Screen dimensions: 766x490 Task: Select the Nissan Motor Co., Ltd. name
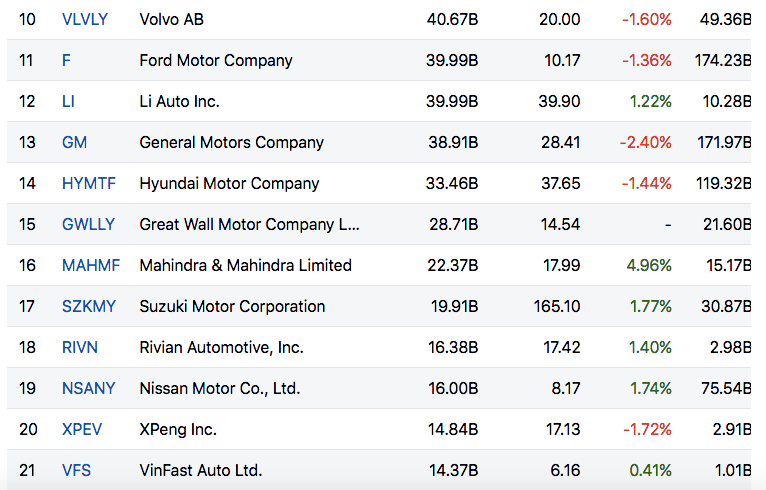tap(219, 388)
